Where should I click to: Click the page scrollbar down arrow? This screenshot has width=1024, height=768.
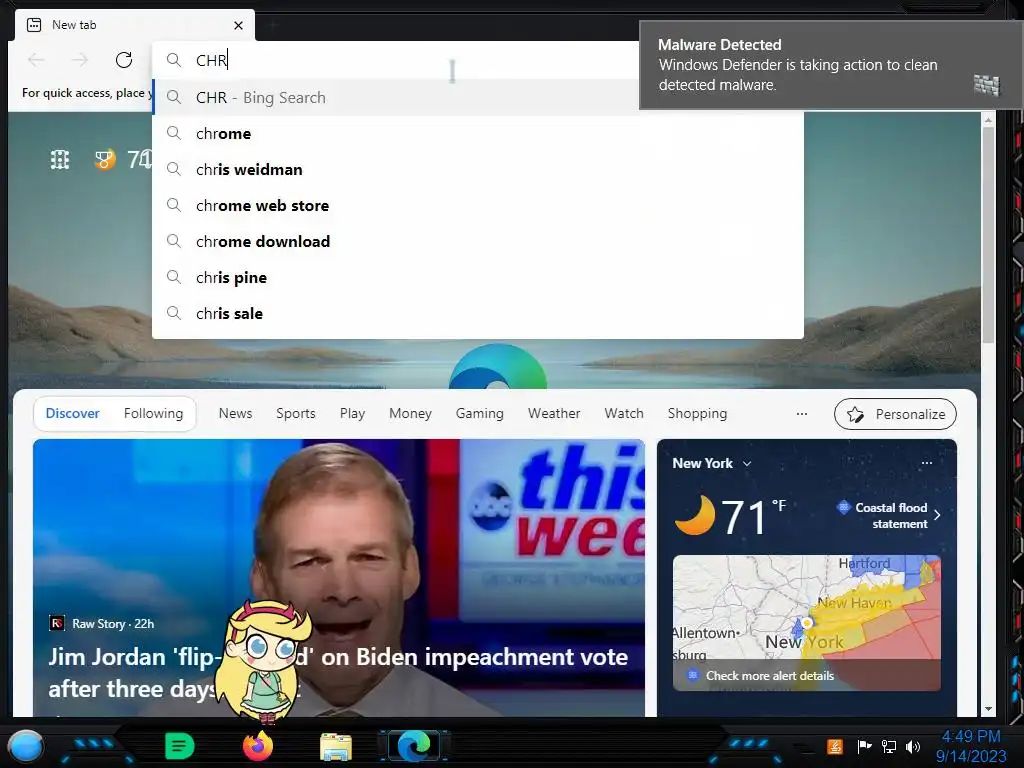click(x=988, y=709)
